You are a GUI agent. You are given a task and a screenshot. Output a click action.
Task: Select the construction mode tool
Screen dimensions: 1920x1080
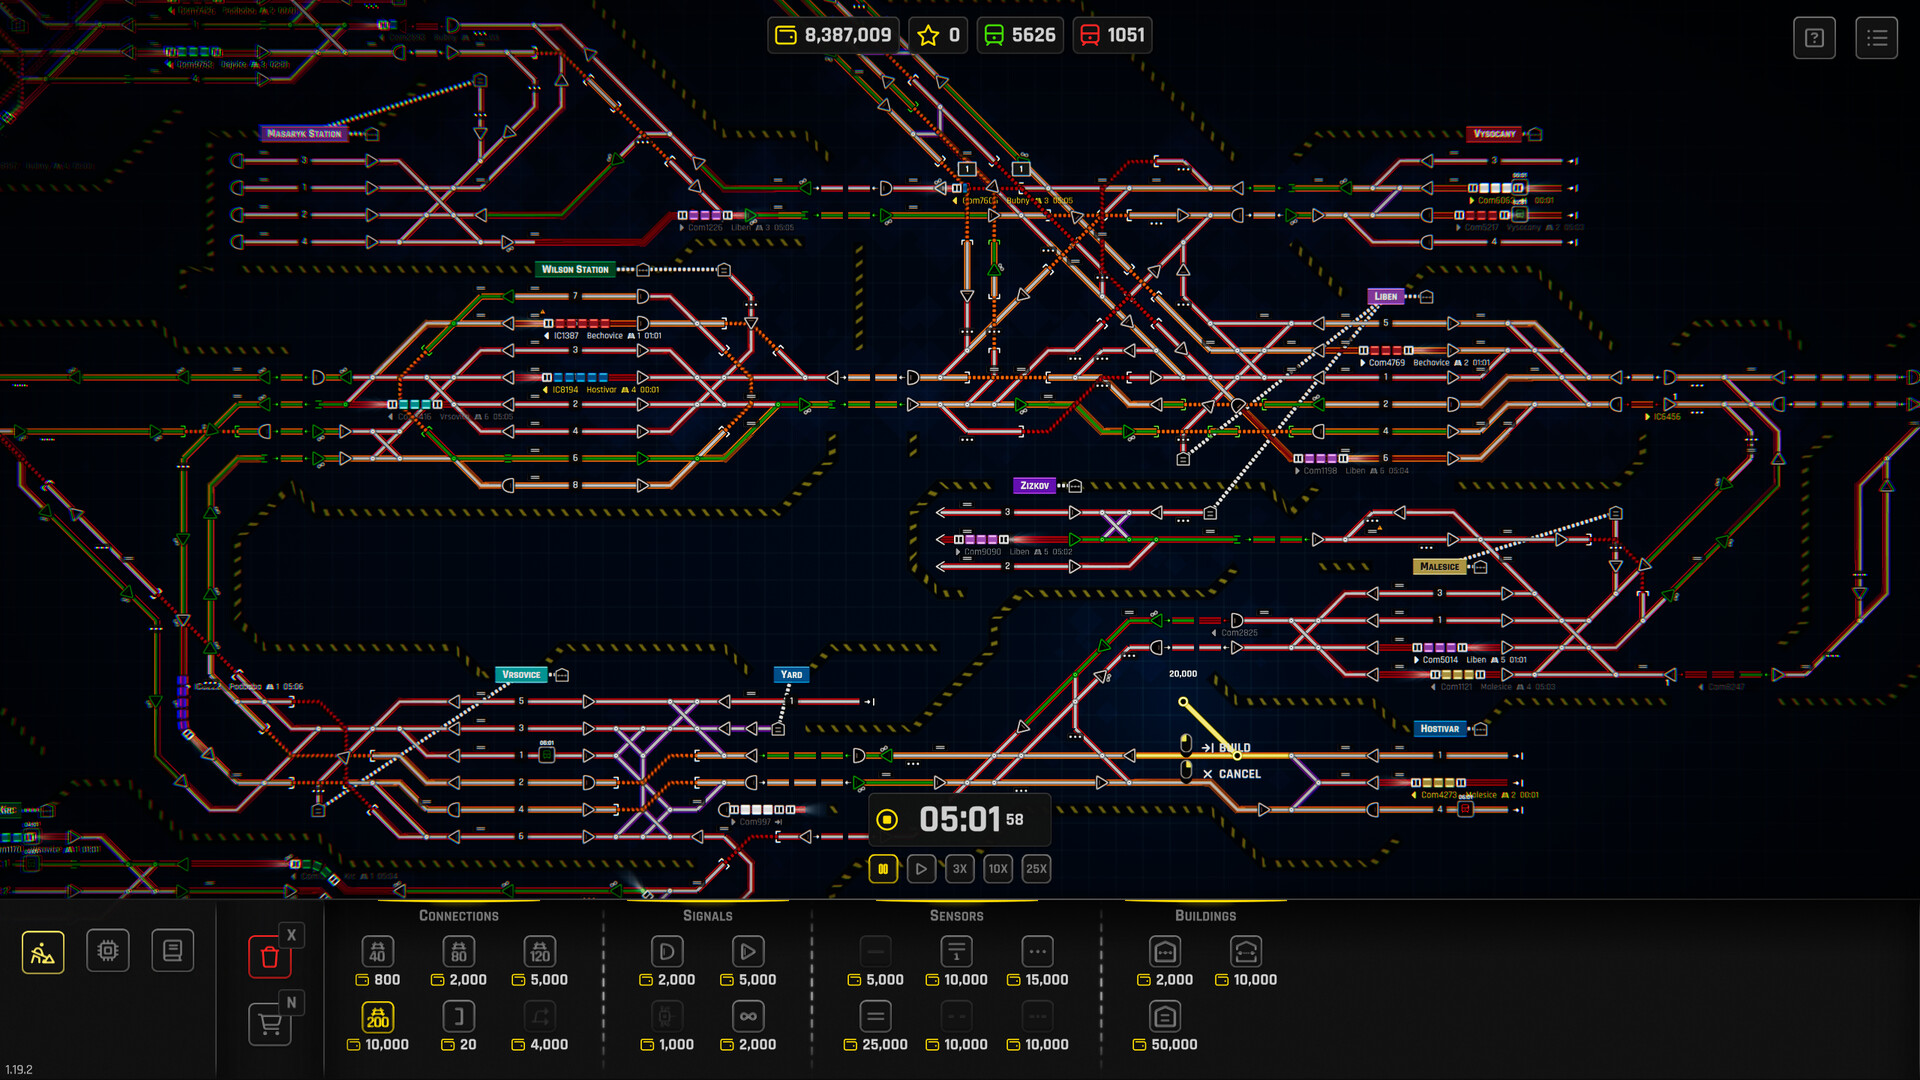click(x=42, y=950)
